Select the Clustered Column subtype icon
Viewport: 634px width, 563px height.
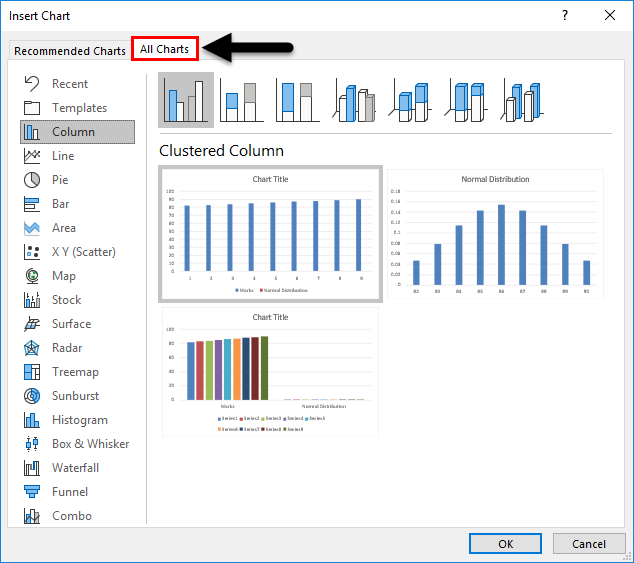click(186, 100)
